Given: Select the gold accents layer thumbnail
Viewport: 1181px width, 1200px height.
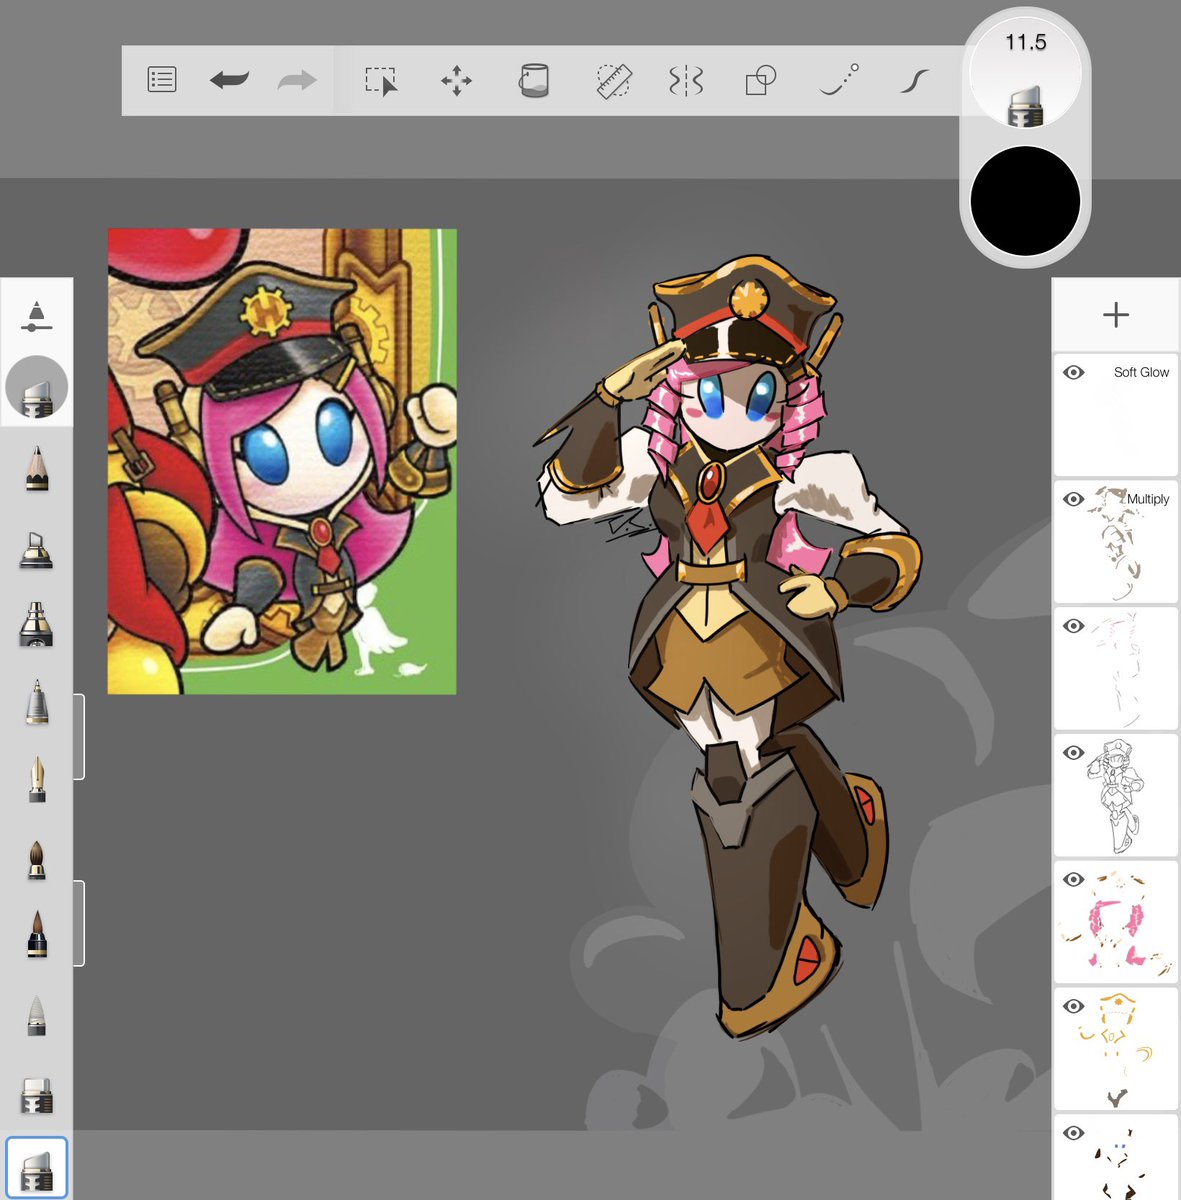Looking at the screenshot, I should [1116, 1050].
